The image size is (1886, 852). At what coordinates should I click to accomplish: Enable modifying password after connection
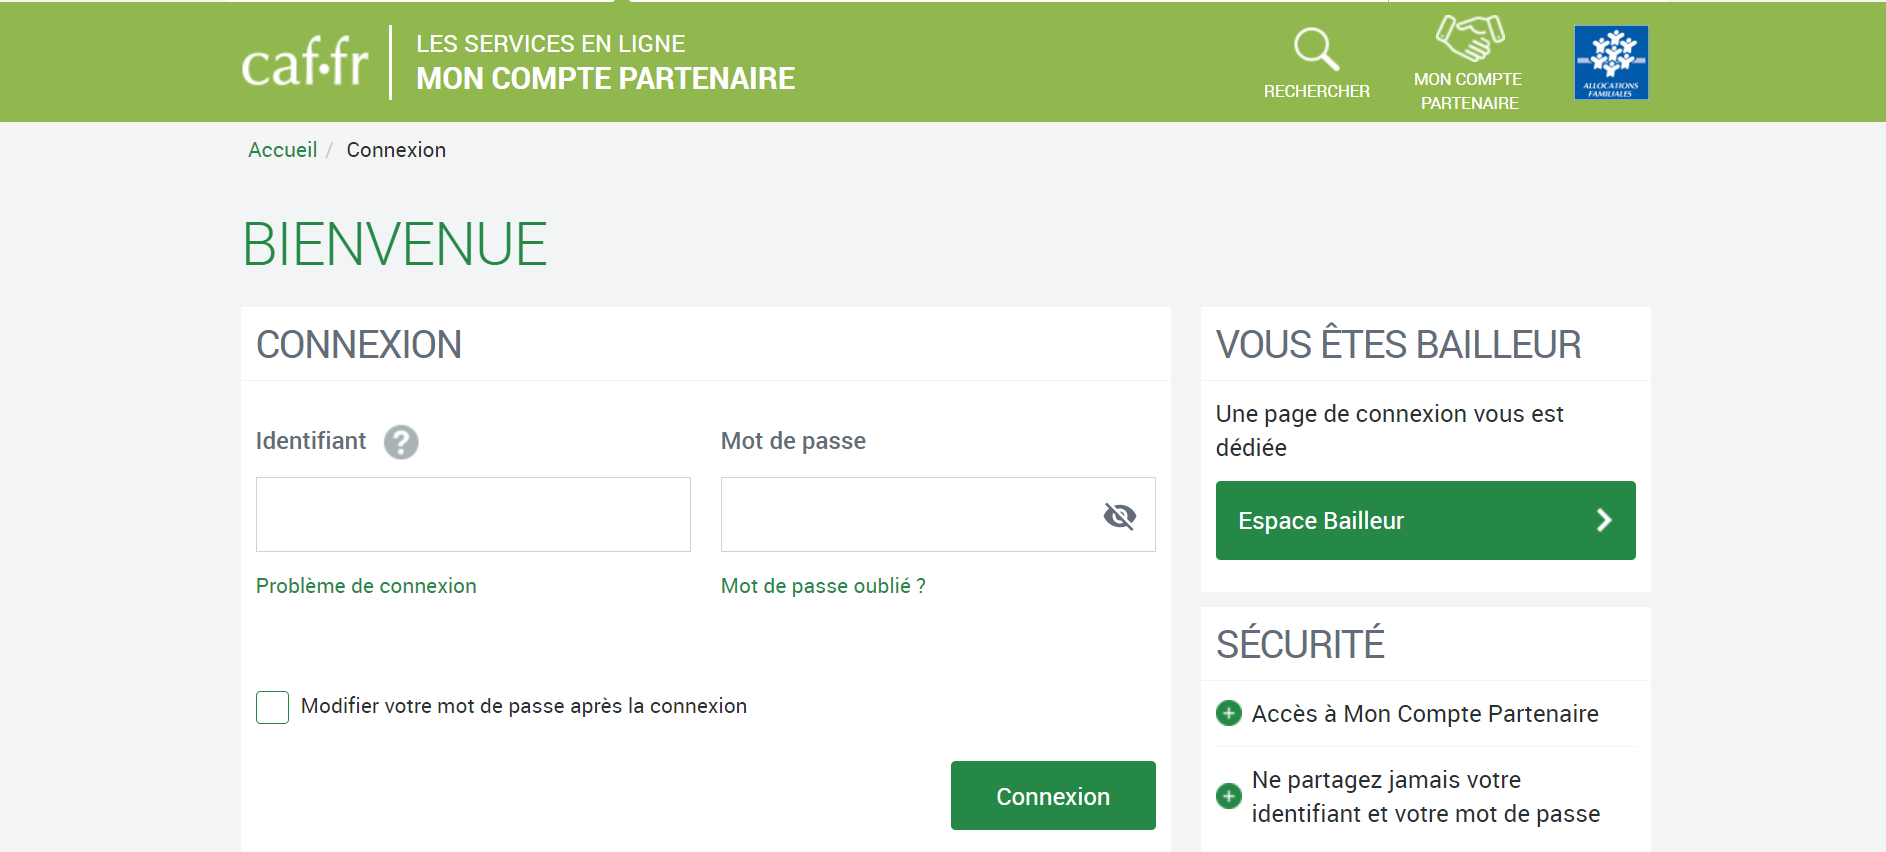point(271,706)
